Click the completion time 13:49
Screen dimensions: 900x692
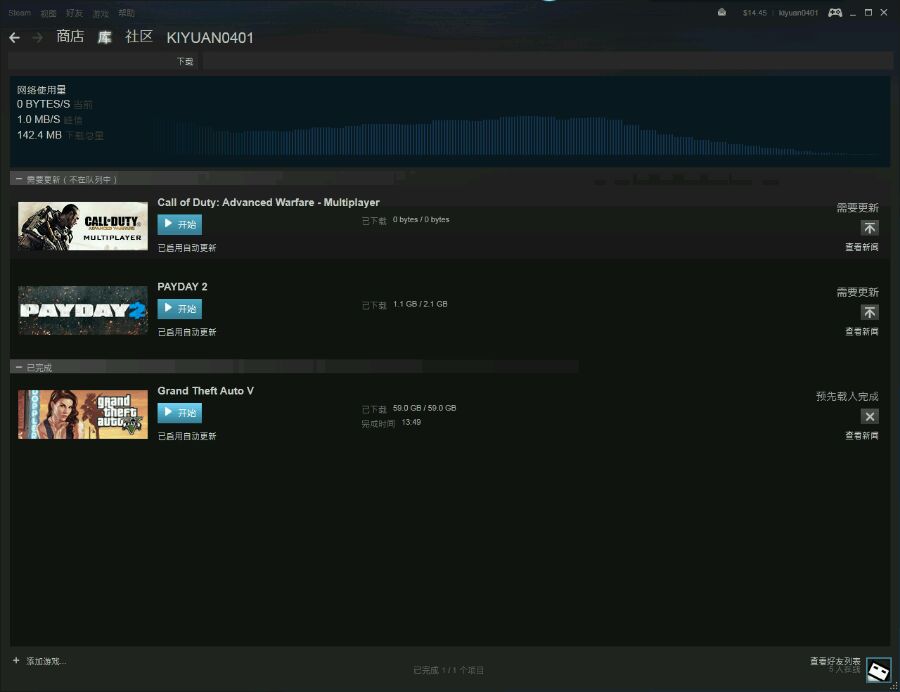(x=411, y=422)
